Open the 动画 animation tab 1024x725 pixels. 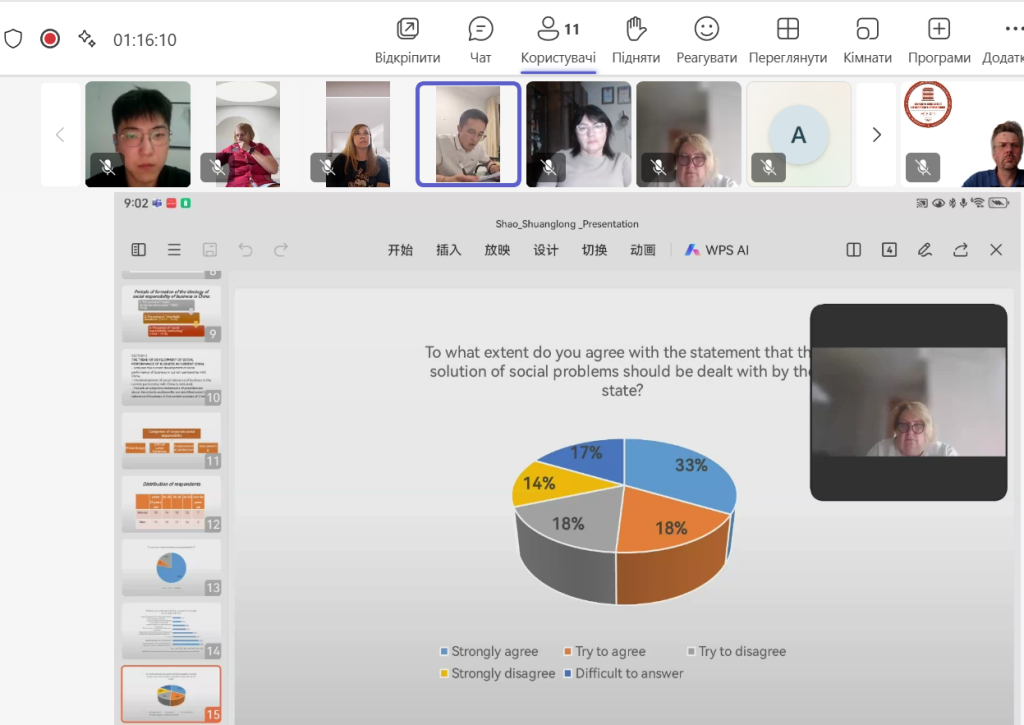point(643,250)
